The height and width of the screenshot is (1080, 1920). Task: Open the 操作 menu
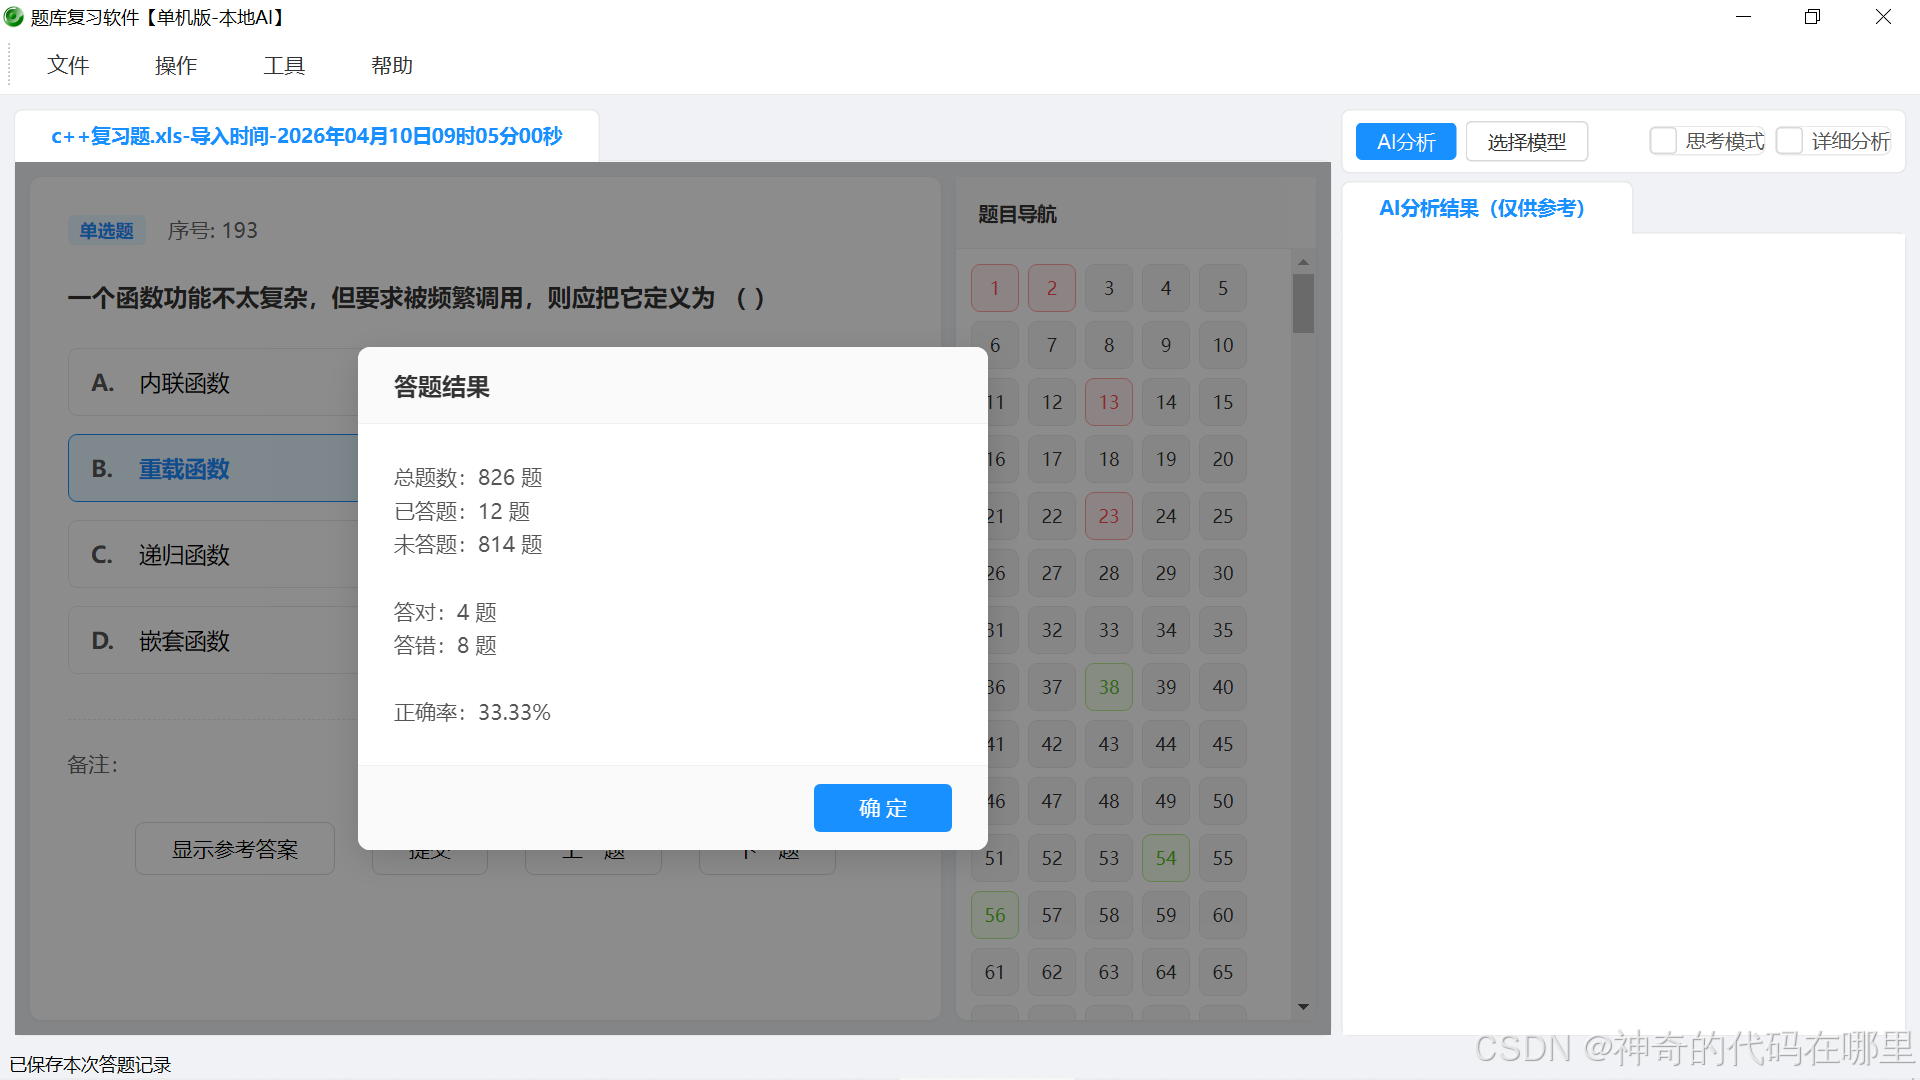click(176, 66)
